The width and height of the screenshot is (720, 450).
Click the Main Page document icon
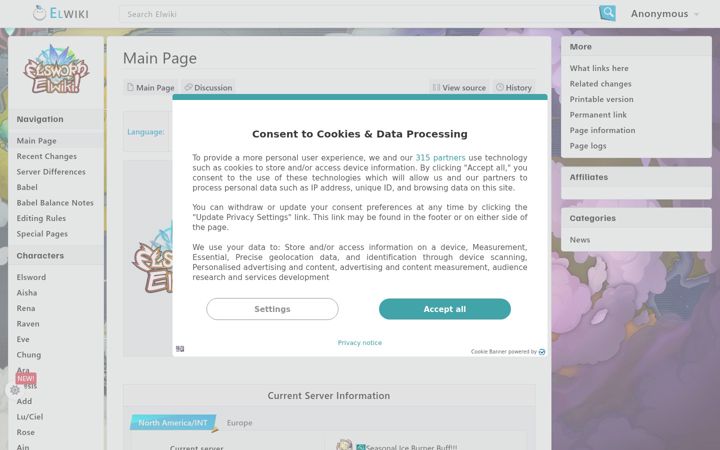click(130, 87)
